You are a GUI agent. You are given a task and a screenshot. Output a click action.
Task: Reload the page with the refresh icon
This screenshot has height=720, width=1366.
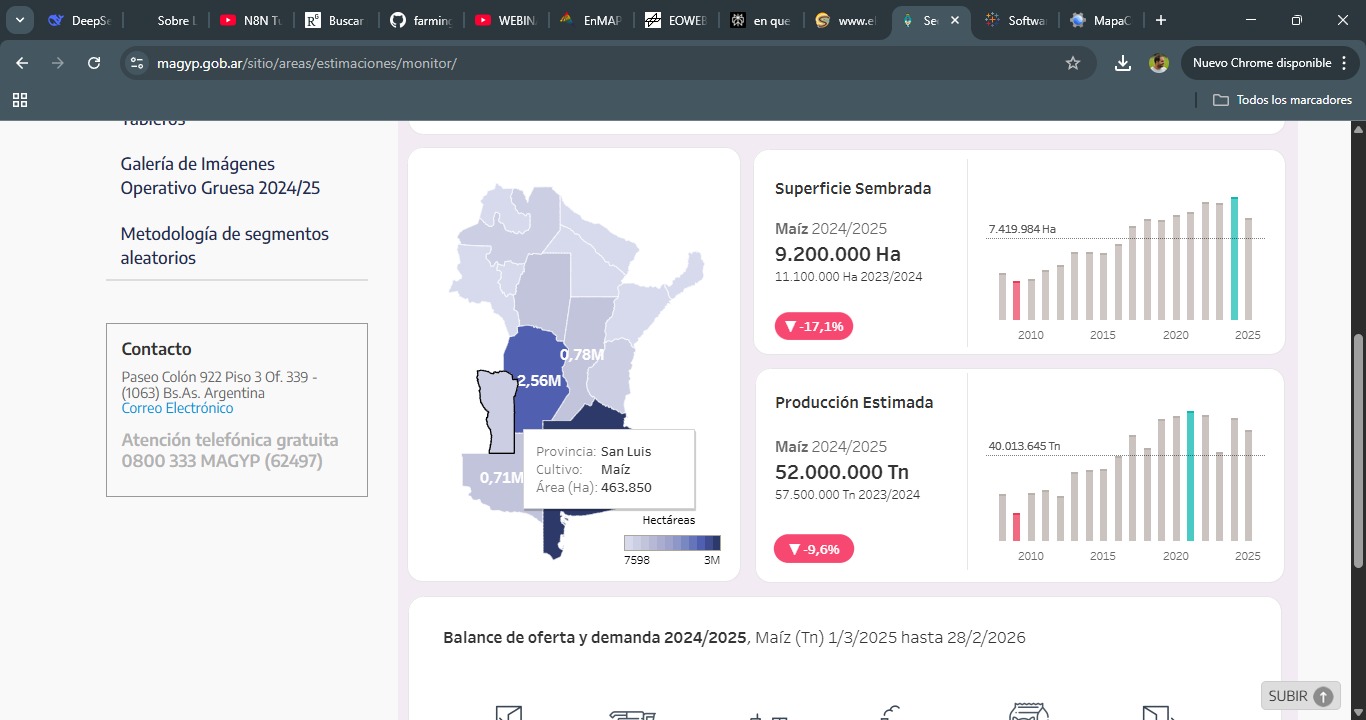tap(94, 63)
